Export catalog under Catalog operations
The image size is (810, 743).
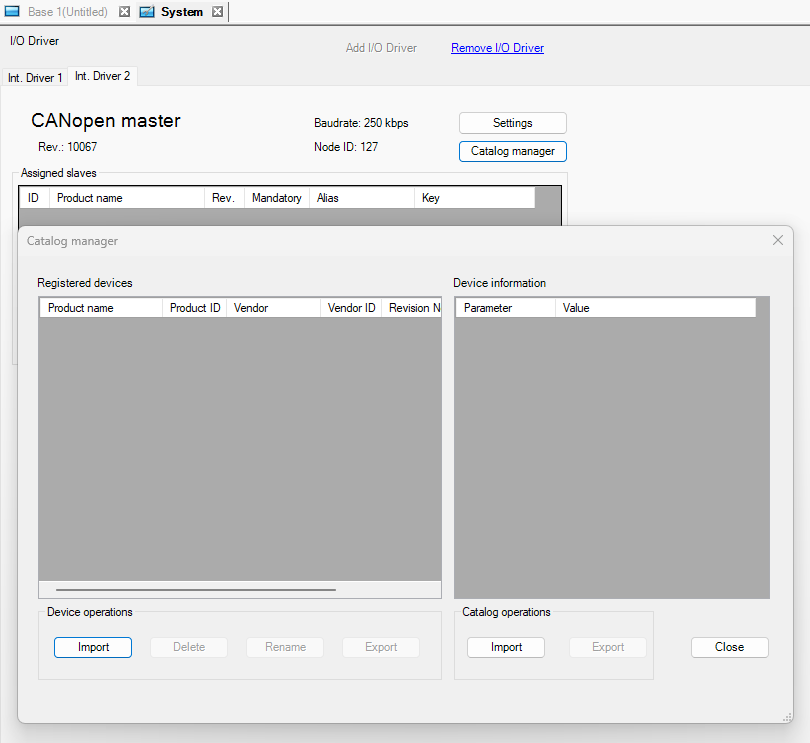tap(608, 647)
